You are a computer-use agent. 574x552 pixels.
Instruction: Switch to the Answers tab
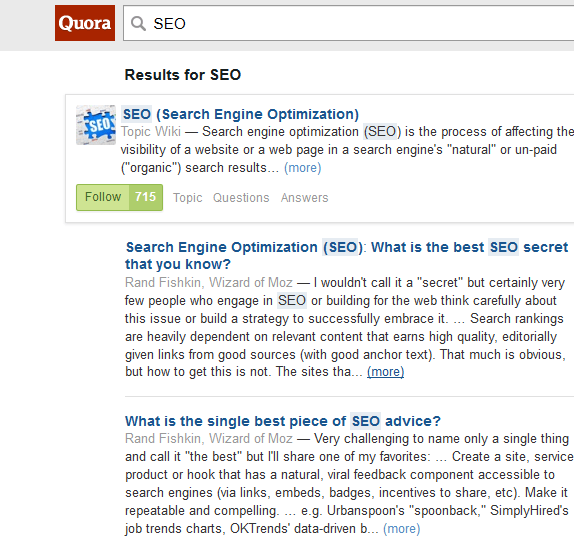tap(304, 198)
